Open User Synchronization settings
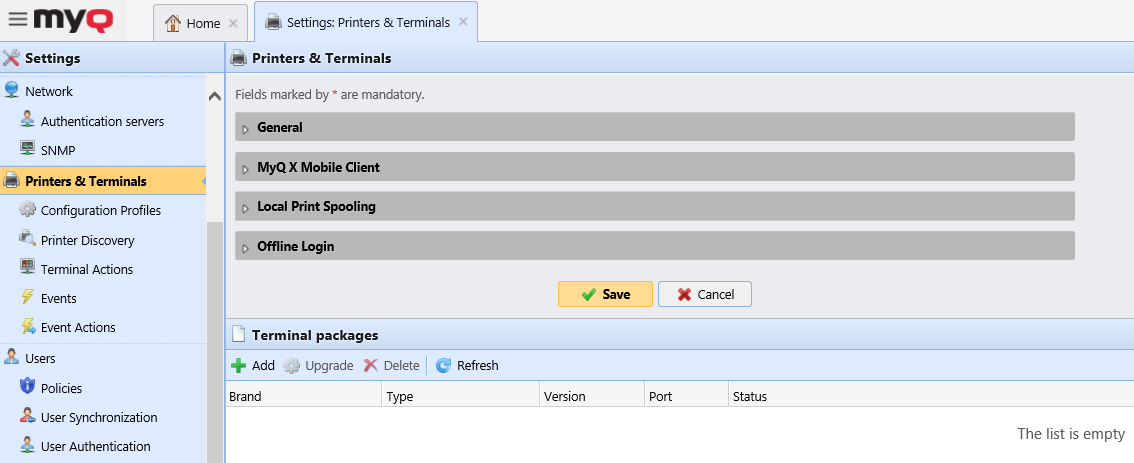Screen dimensions: 1134x463 click(x=98, y=418)
